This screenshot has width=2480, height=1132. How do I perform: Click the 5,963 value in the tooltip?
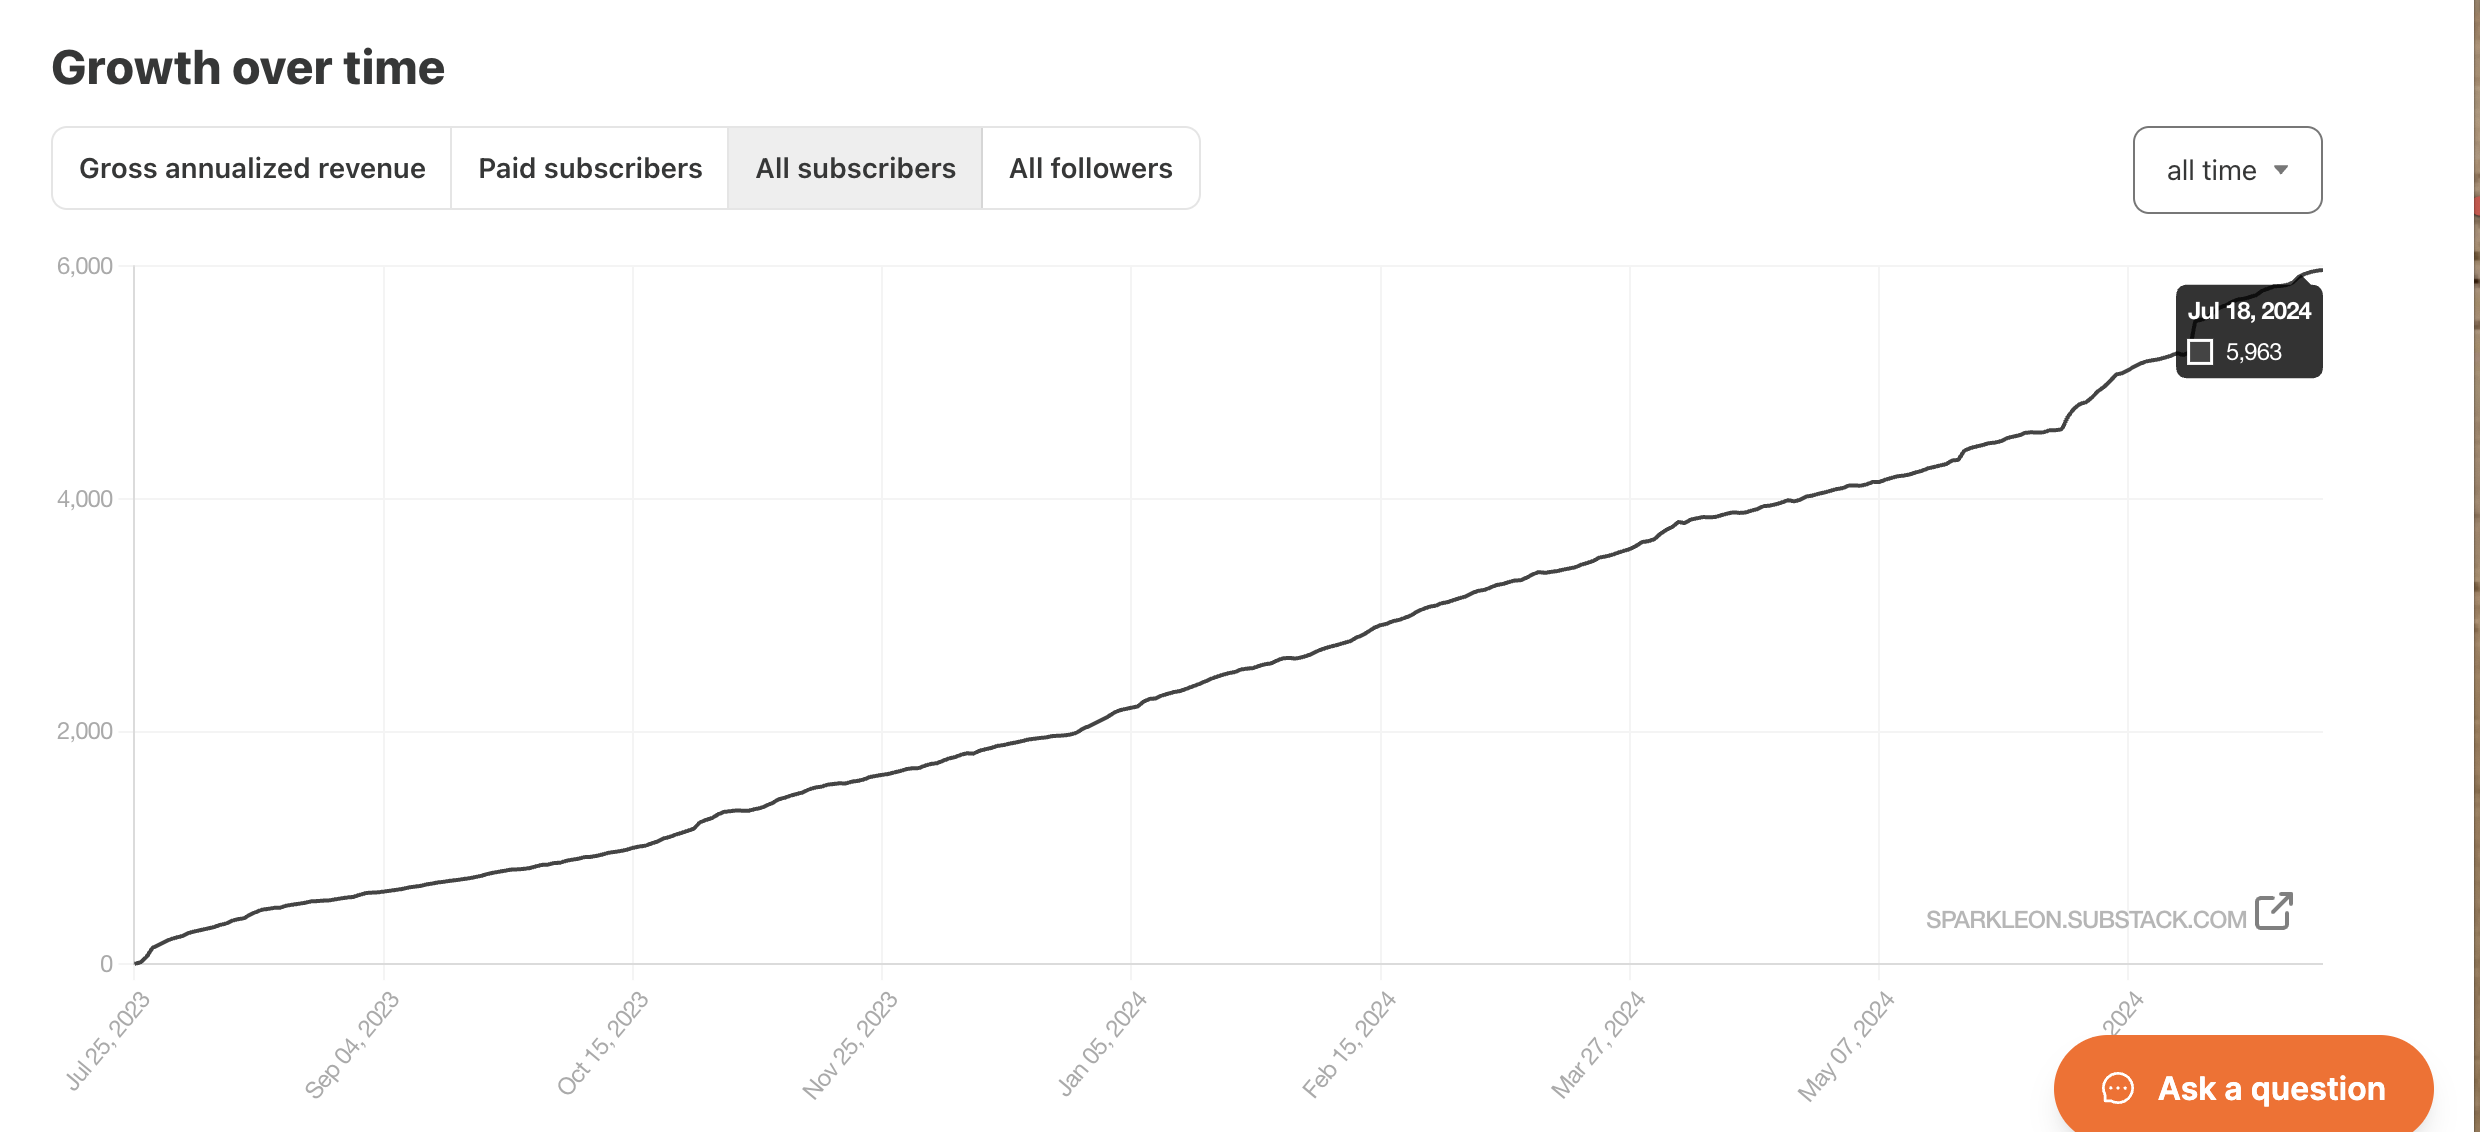pyautogui.click(x=2253, y=352)
